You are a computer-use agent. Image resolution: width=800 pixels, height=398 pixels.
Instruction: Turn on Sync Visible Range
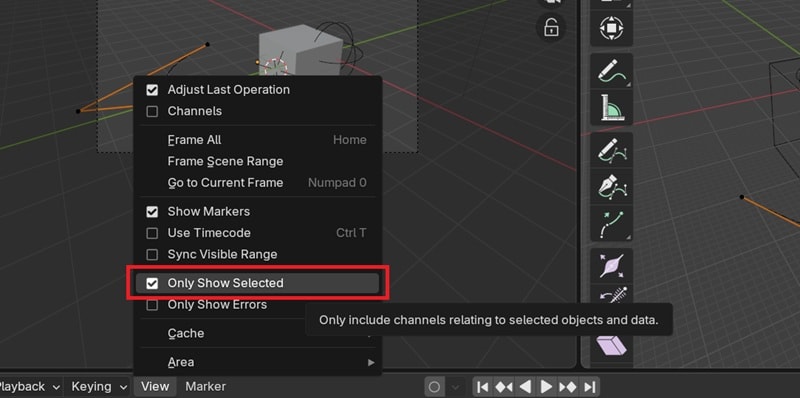[x=152, y=255]
